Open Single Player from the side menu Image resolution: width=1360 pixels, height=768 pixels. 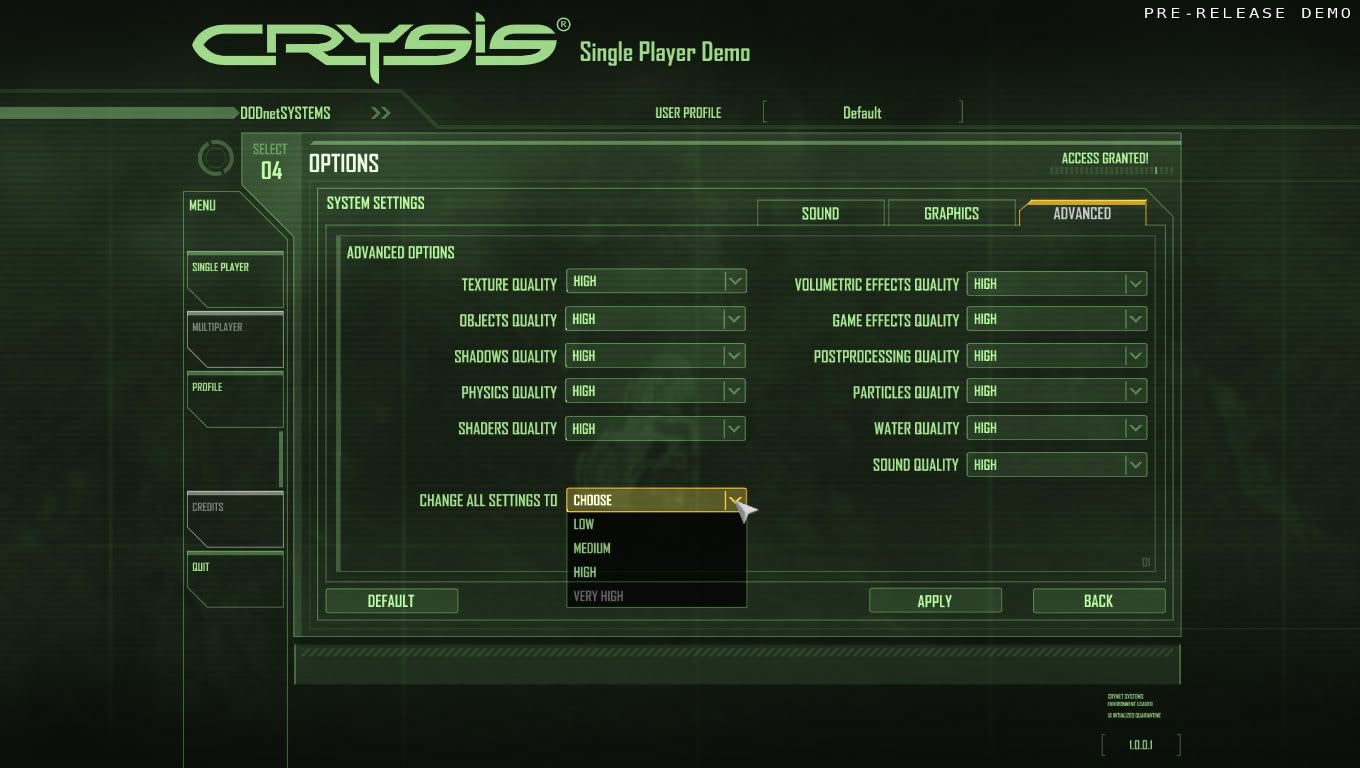(235, 279)
